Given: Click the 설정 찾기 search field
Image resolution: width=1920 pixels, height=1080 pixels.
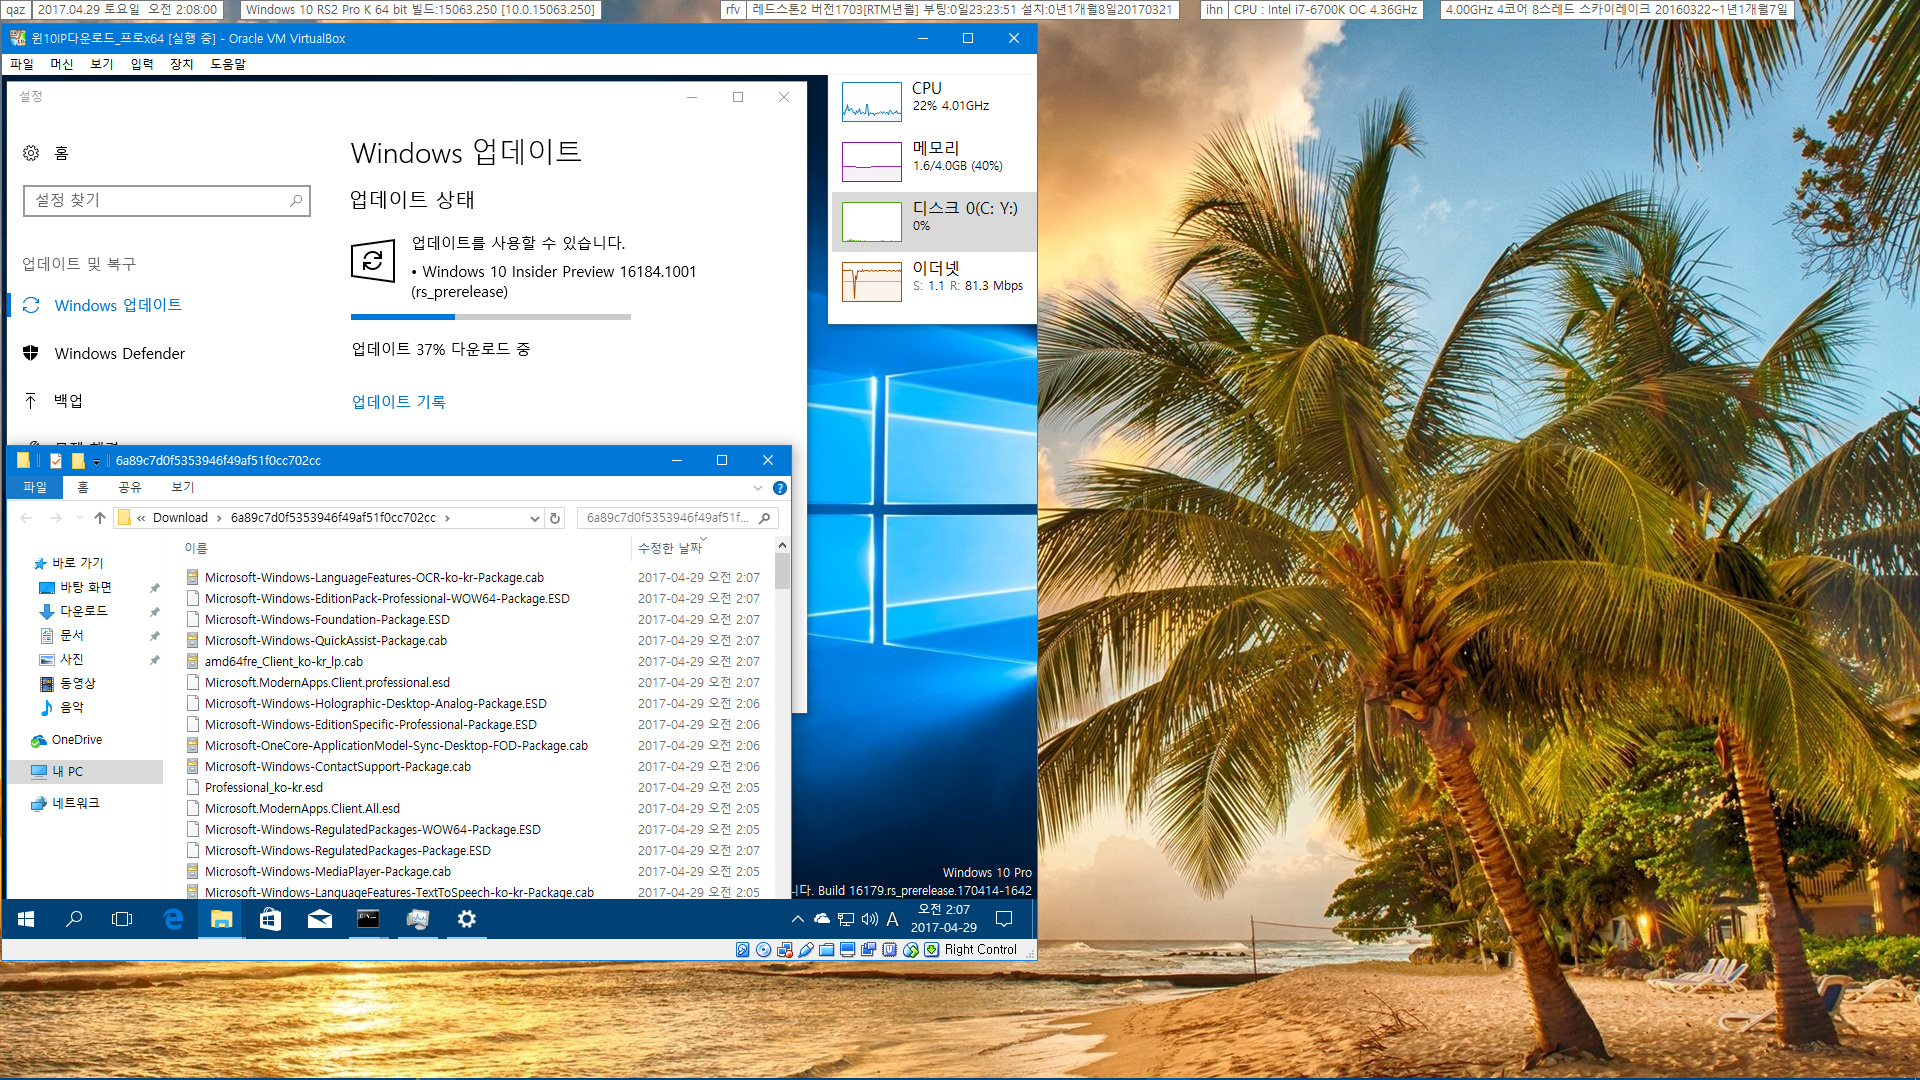Looking at the screenshot, I should point(166,200).
